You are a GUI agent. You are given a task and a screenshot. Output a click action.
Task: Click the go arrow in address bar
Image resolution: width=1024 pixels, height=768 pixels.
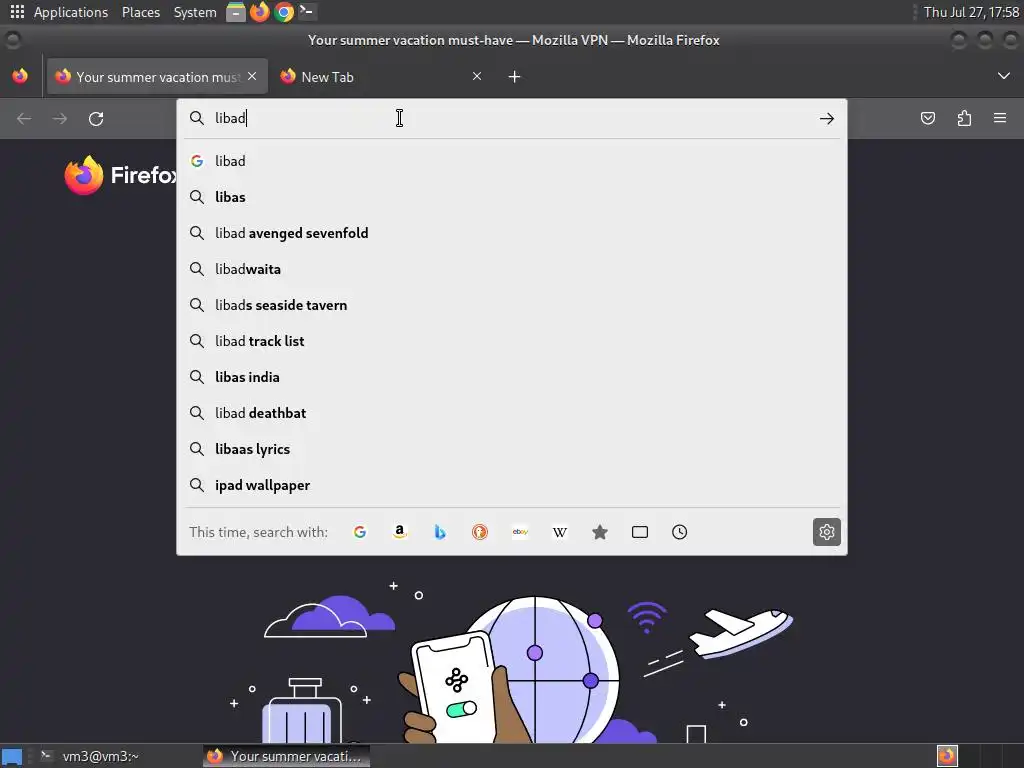click(x=827, y=119)
